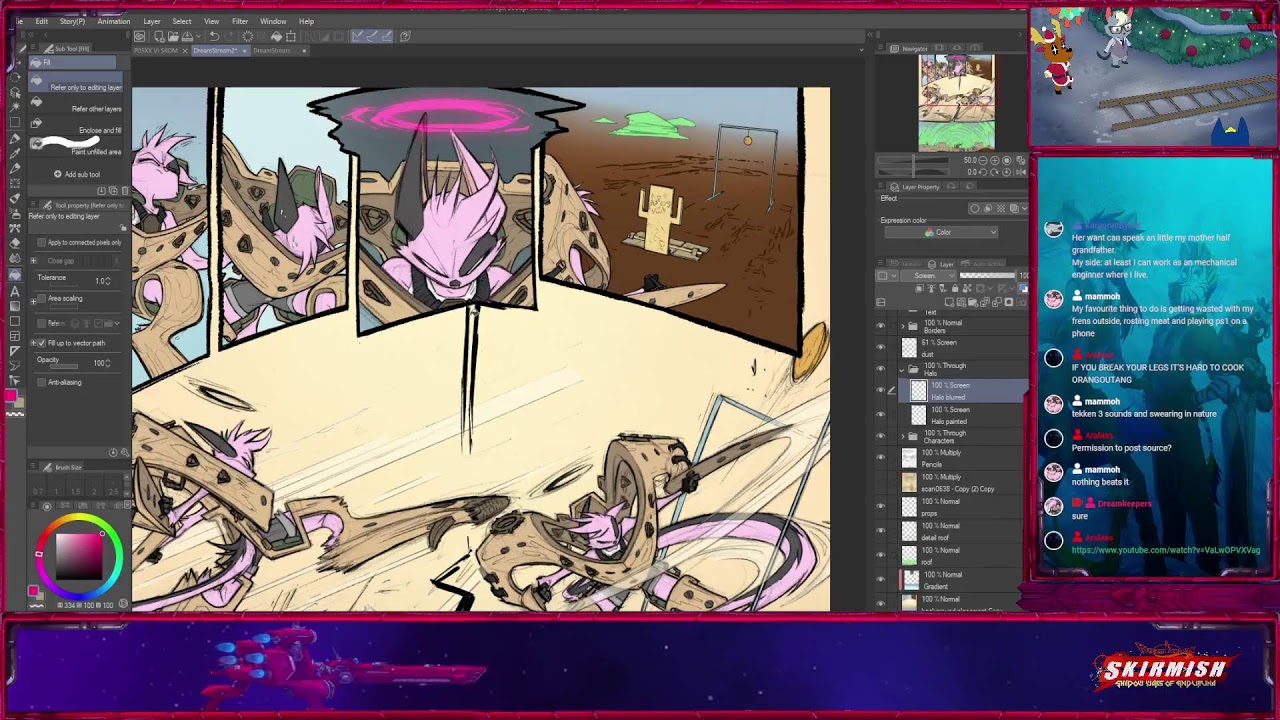This screenshot has width=1280, height=720.
Task: Select the Halo painted layer
Action: coord(962,415)
